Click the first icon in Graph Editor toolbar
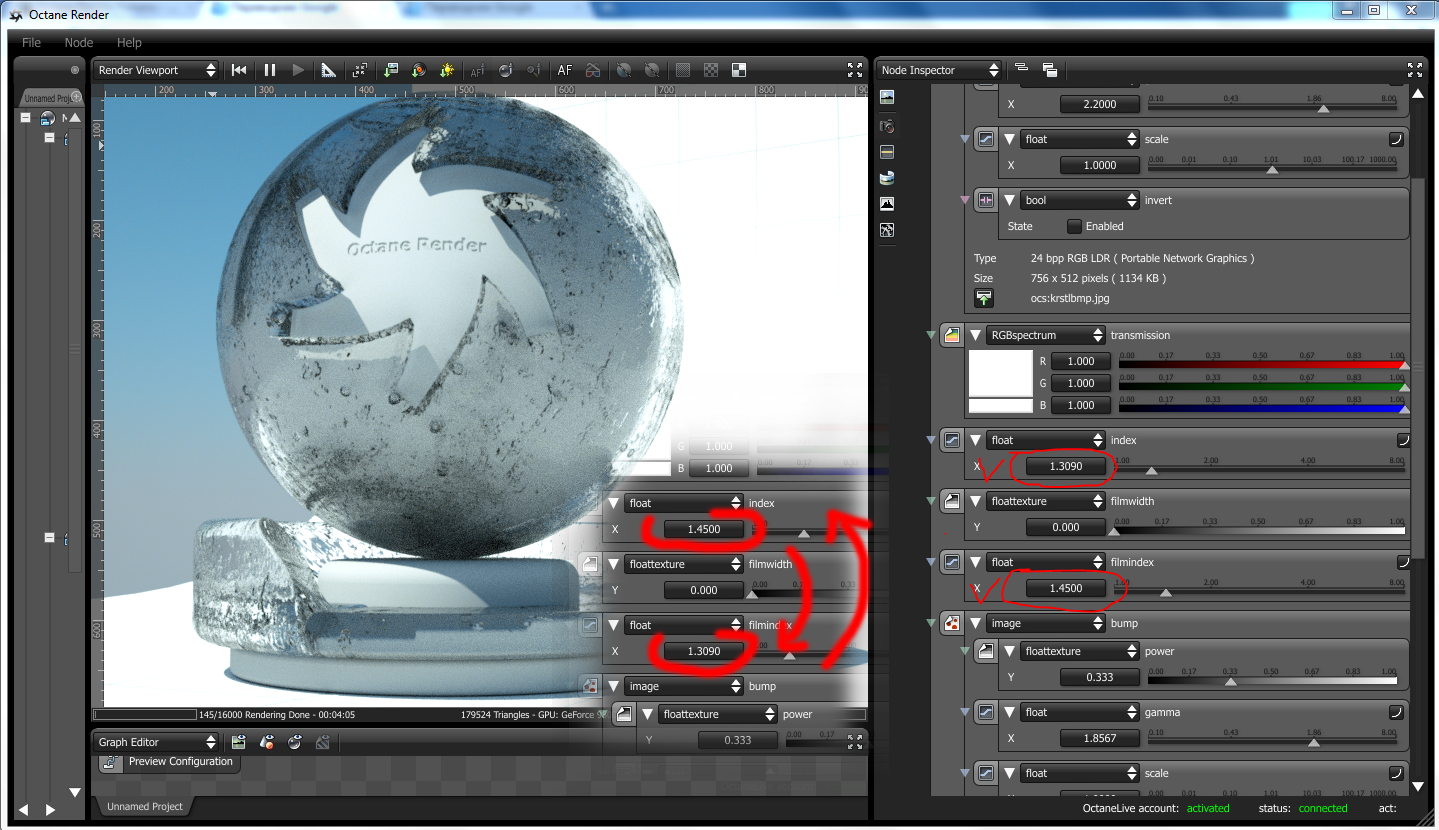This screenshot has width=1439, height=830. (239, 742)
